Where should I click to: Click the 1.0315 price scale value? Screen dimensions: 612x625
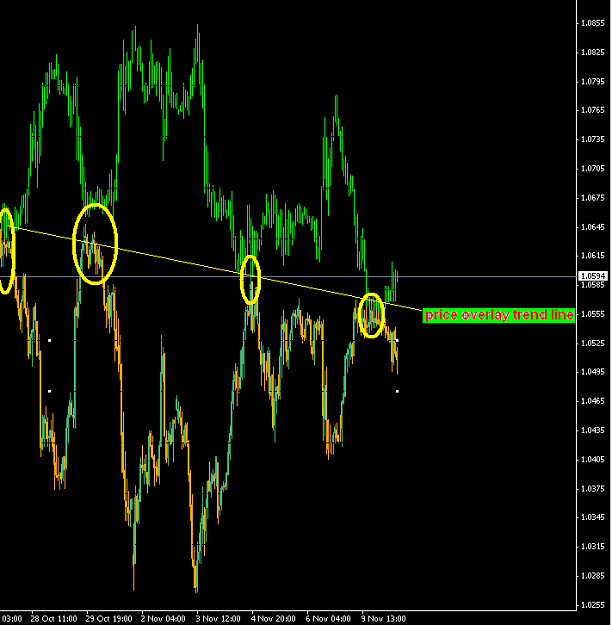593,546
